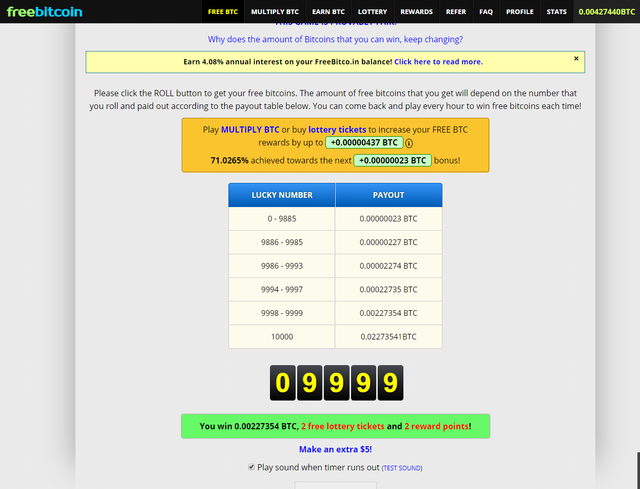View the STATS page
This screenshot has height=489, width=640.
point(557,11)
